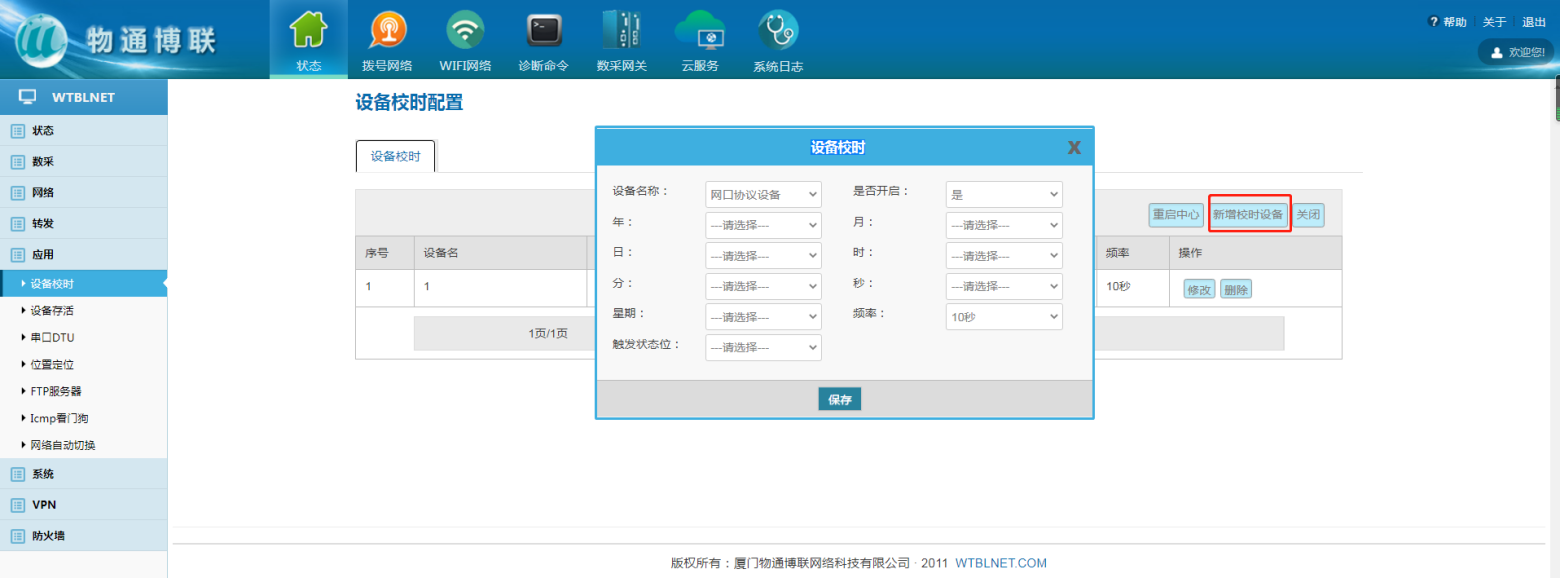1560x578 pixels.
Task: Open the 触发状态位 dropdown
Action: pos(763,348)
